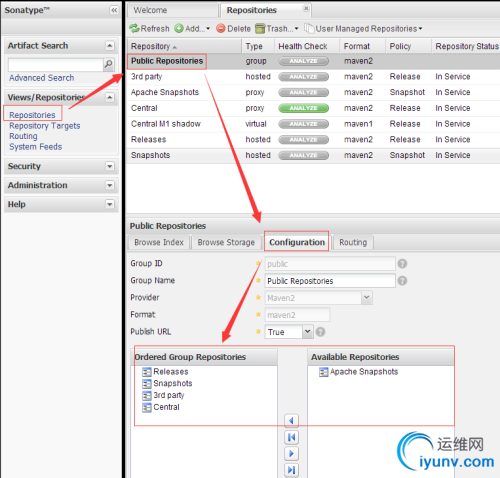Open the Routing tab of Public Repositories

point(353,242)
